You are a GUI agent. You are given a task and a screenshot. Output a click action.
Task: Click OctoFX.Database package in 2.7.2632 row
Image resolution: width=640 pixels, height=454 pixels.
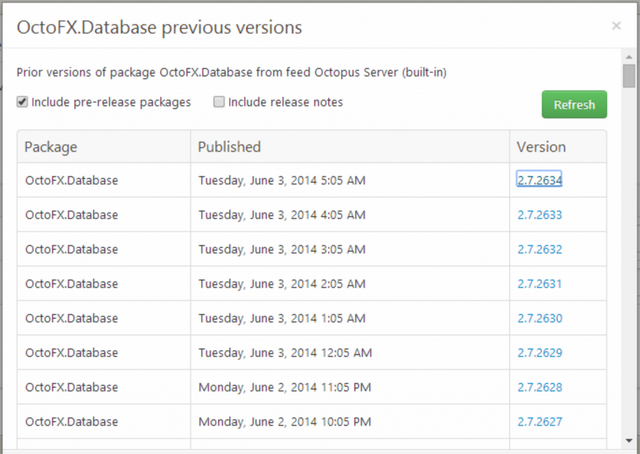point(71,249)
